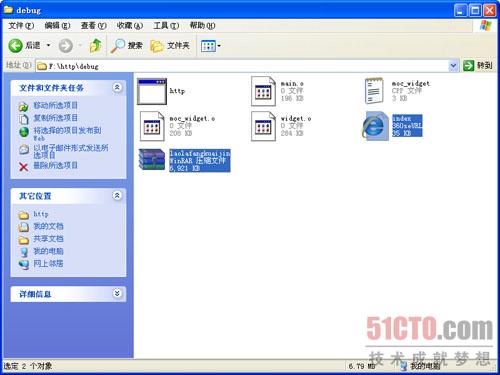Screen dimensions: 500x375
Task: Click the Forward arrow button
Action: point(66,46)
